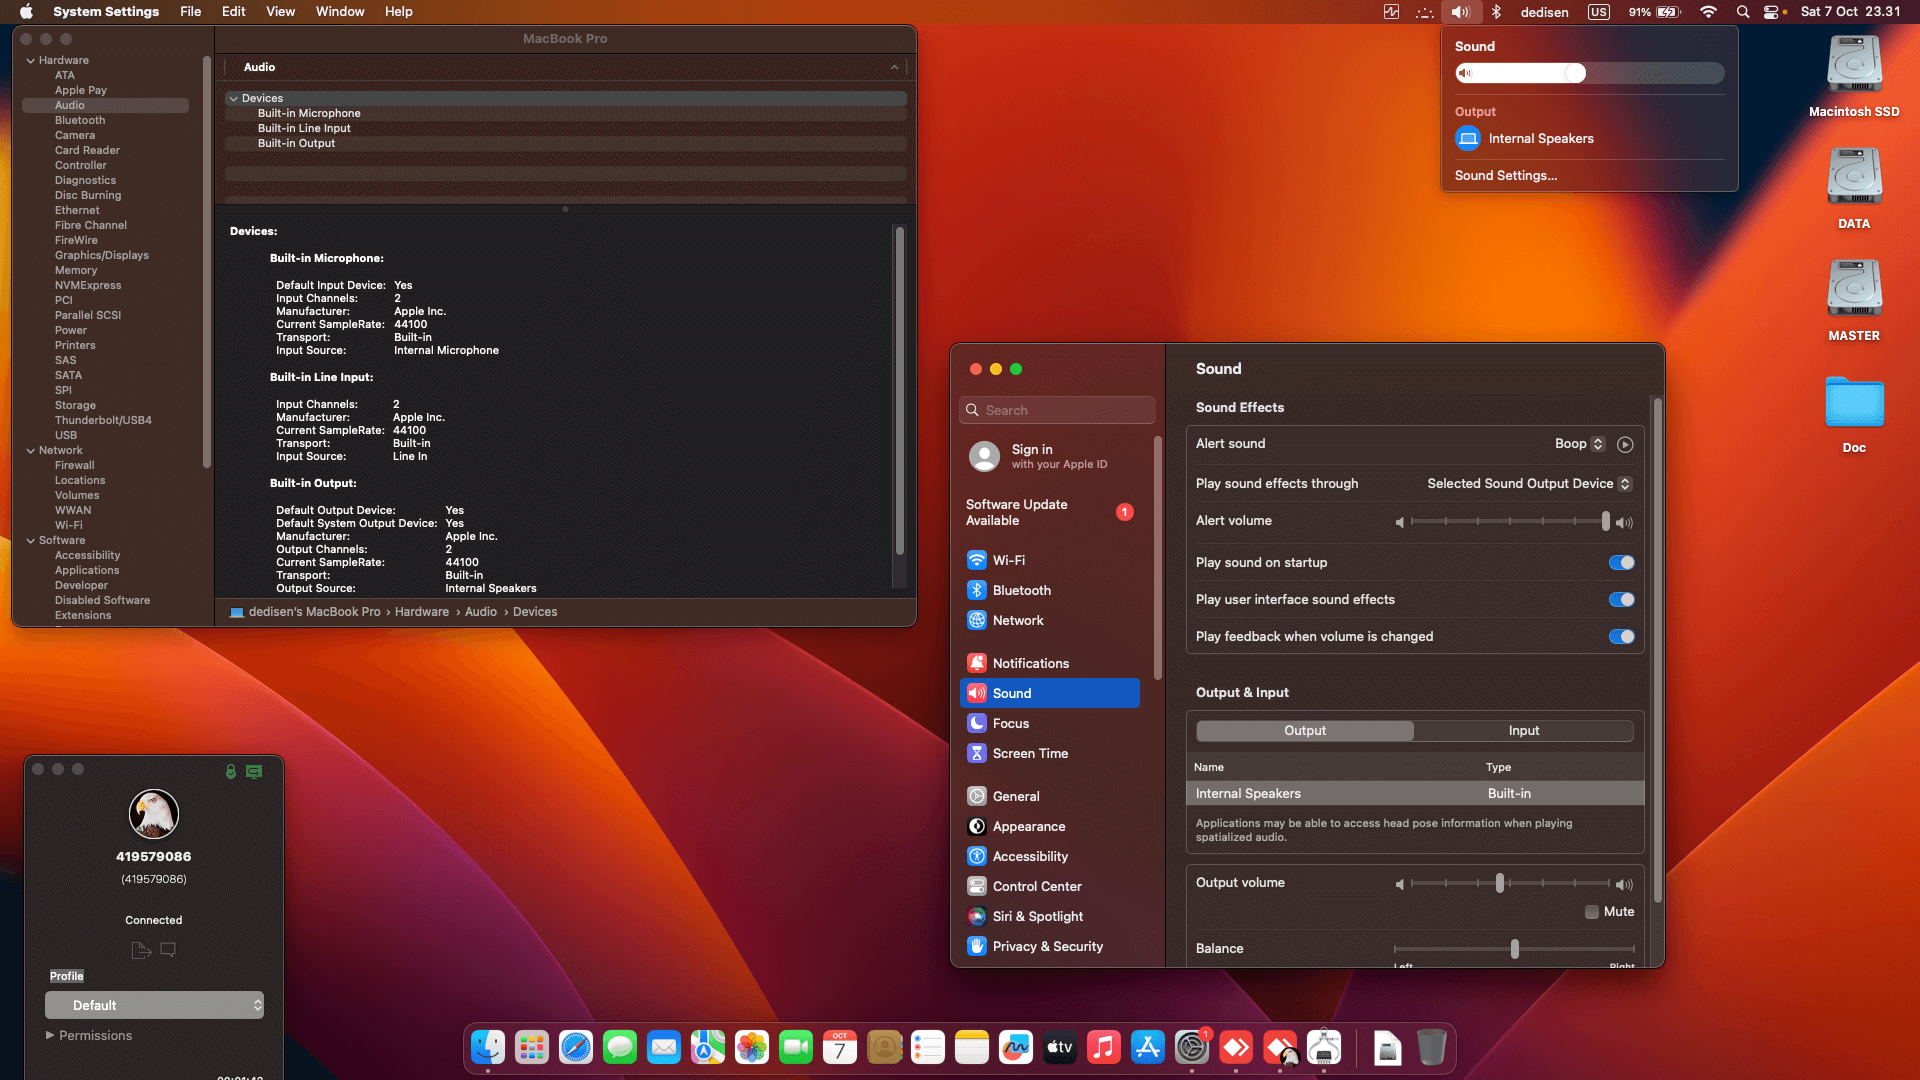
Task: Open the Alert sound Boop dropdown
Action: [x=1579, y=444]
